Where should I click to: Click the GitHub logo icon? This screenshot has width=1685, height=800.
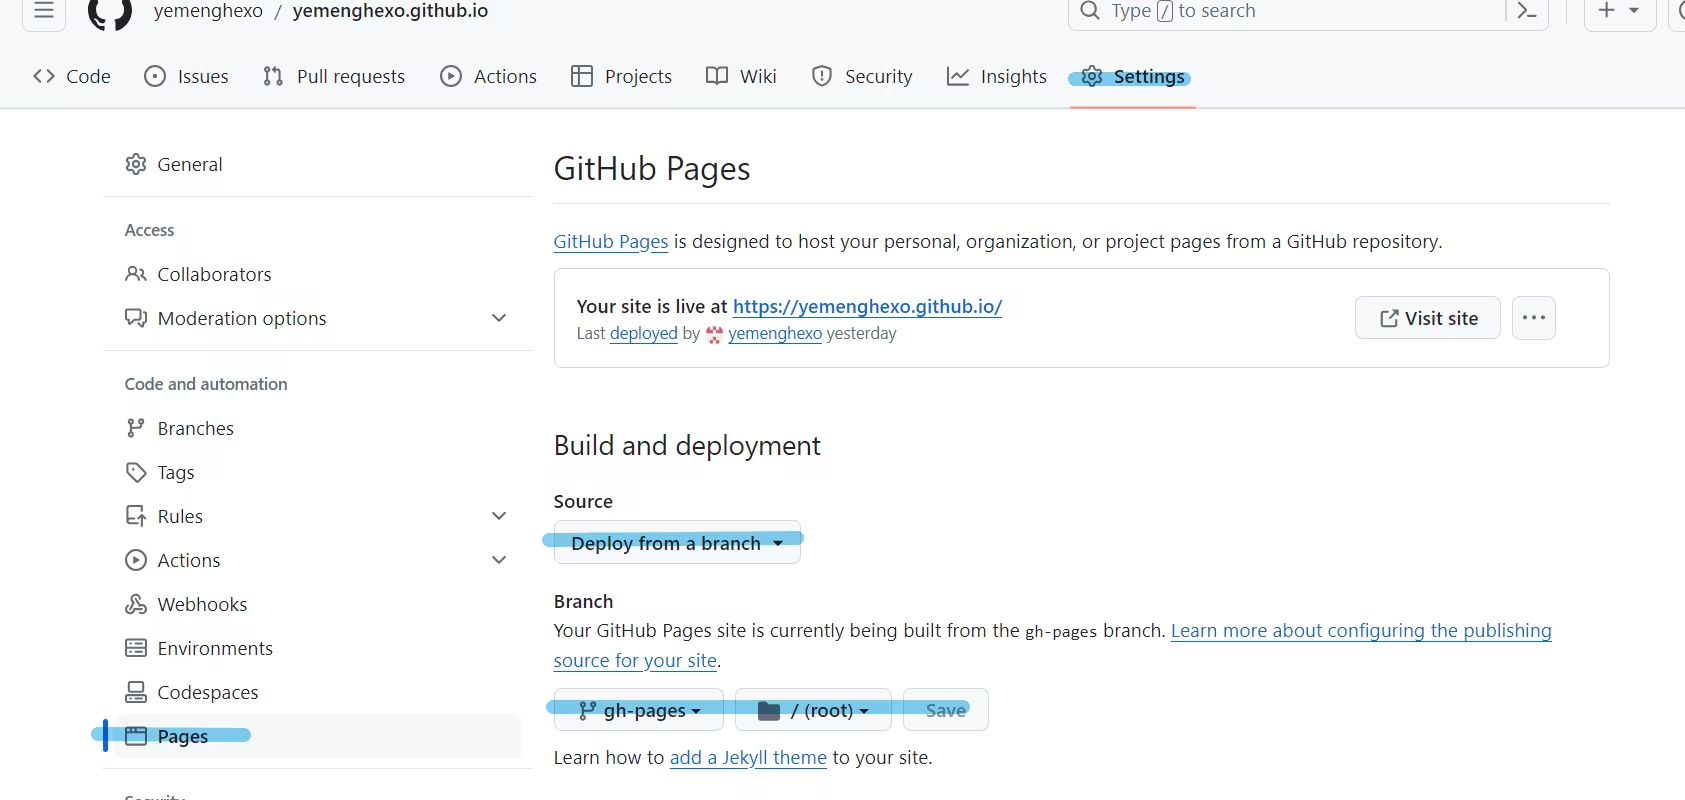coord(110,13)
